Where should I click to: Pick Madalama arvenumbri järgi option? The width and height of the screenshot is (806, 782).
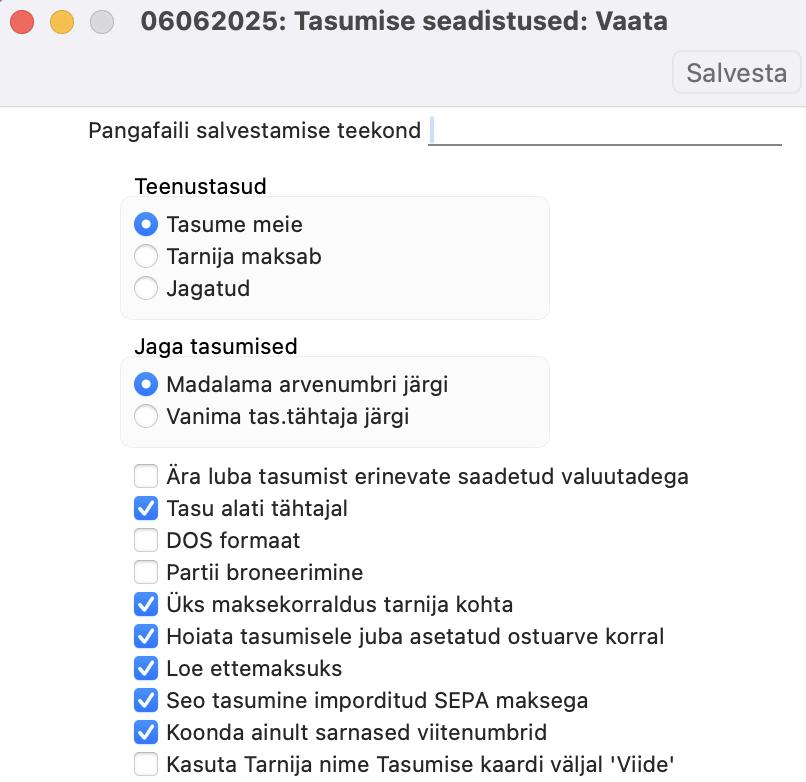point(146,384)
